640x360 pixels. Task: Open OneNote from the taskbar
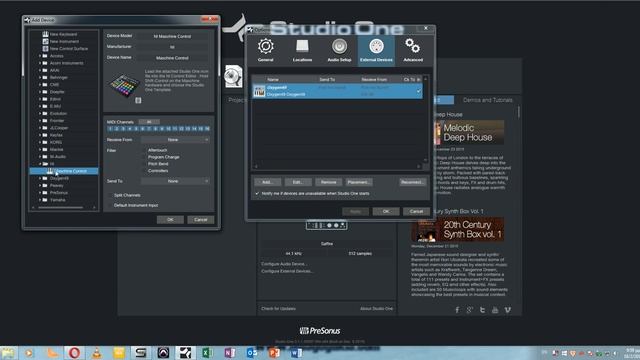tap(230, 352)
